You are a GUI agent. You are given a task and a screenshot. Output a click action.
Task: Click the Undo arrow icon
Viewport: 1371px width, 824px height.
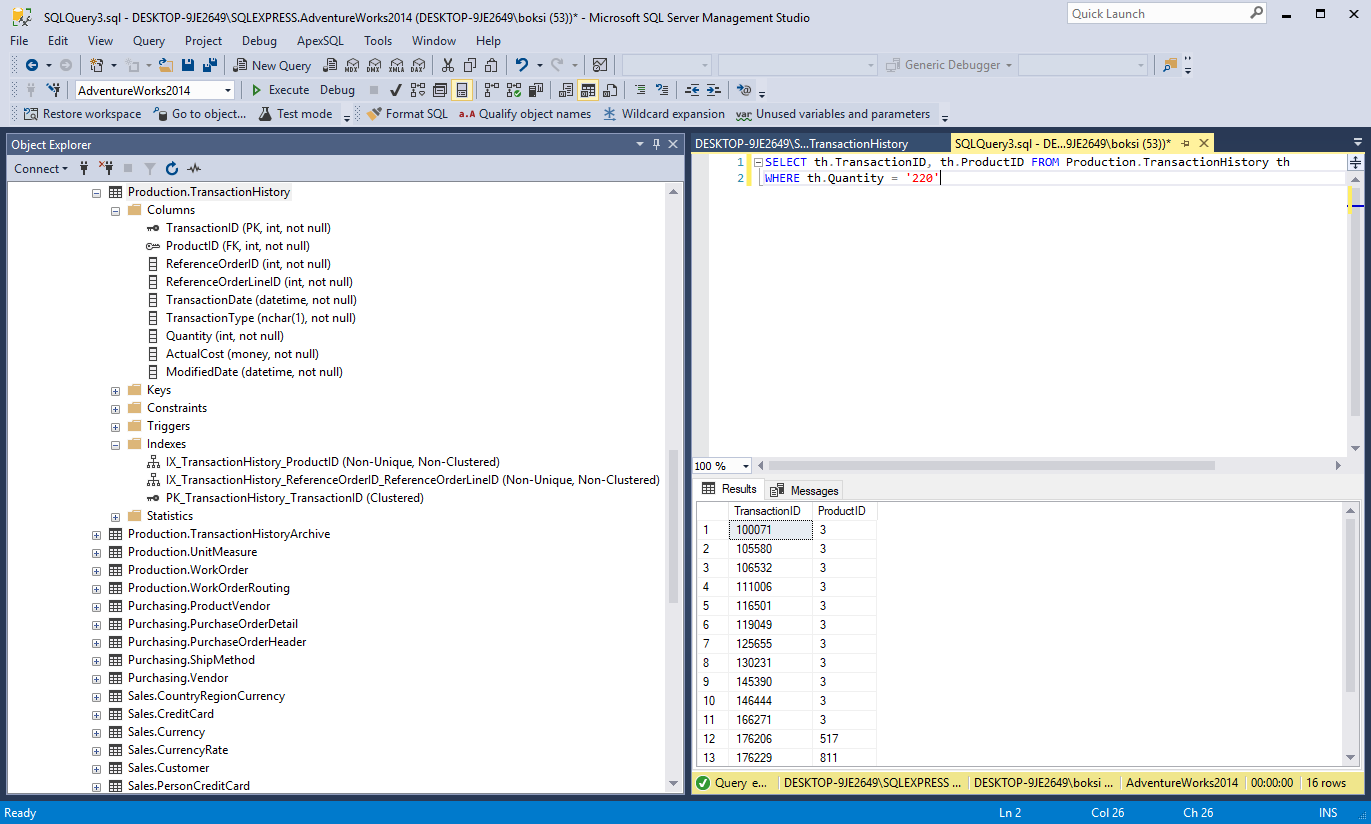[522, 65]
